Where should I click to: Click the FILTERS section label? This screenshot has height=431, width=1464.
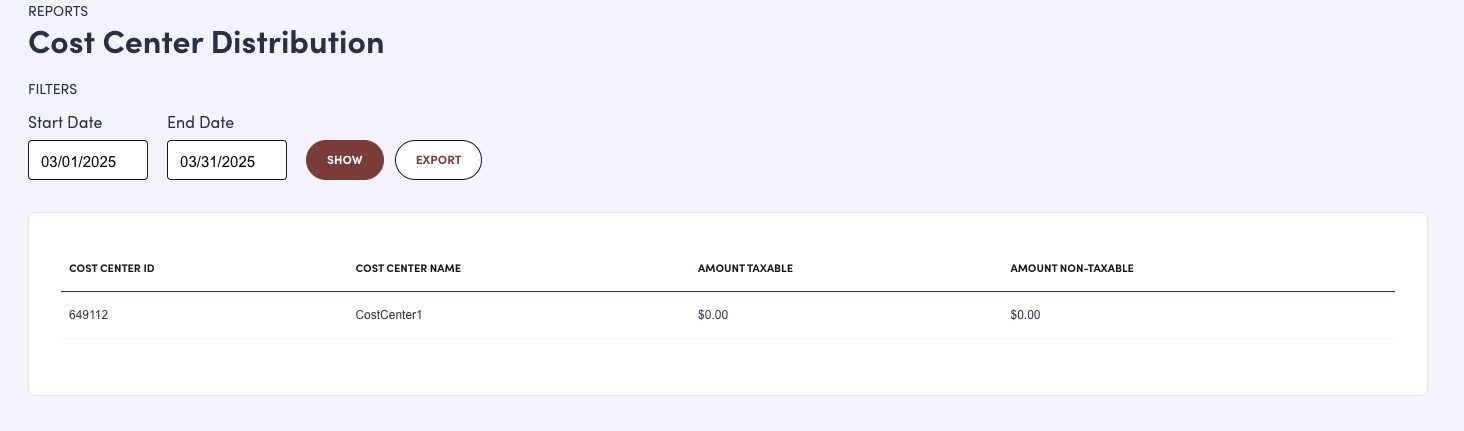point(53,89)
